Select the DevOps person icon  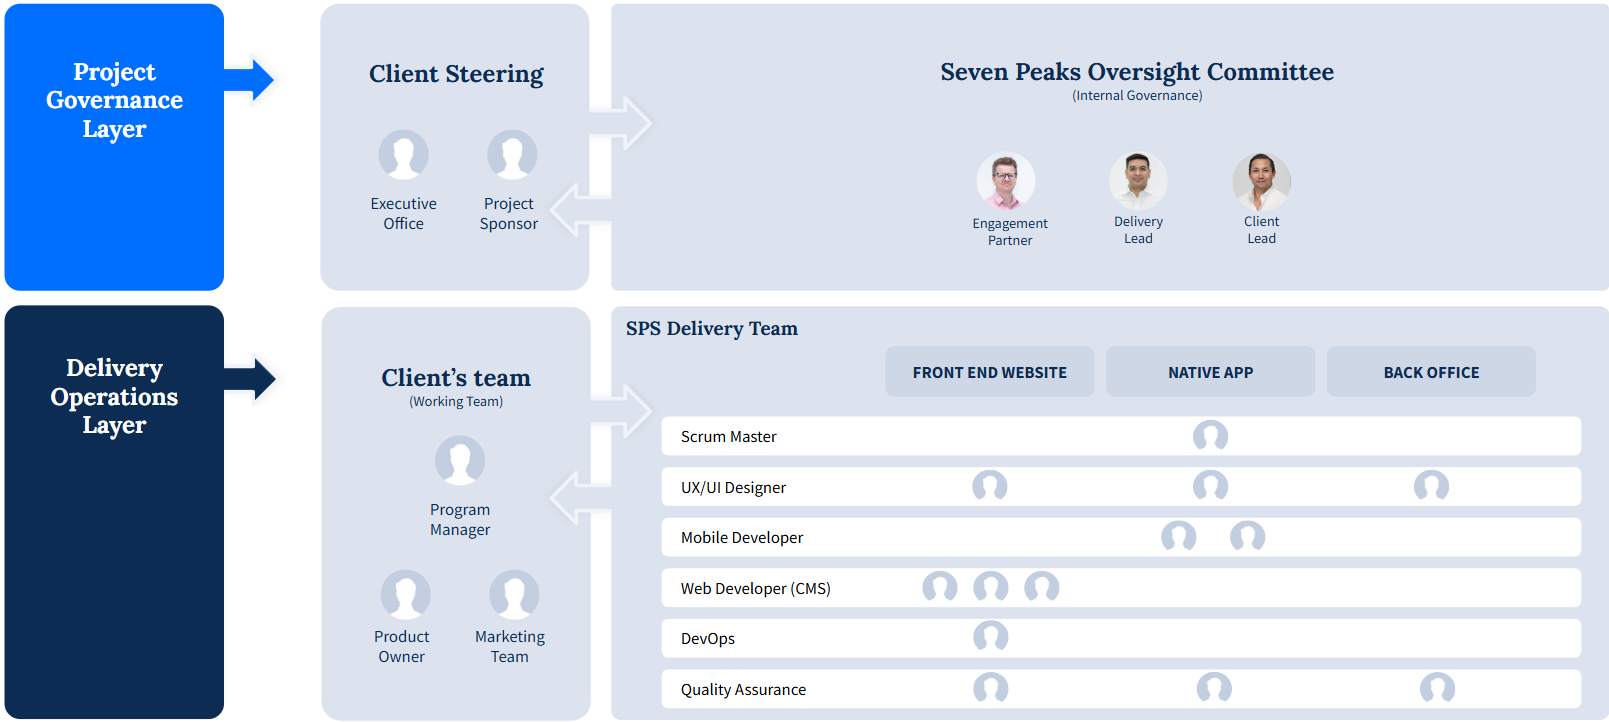[x=990, y=637]
